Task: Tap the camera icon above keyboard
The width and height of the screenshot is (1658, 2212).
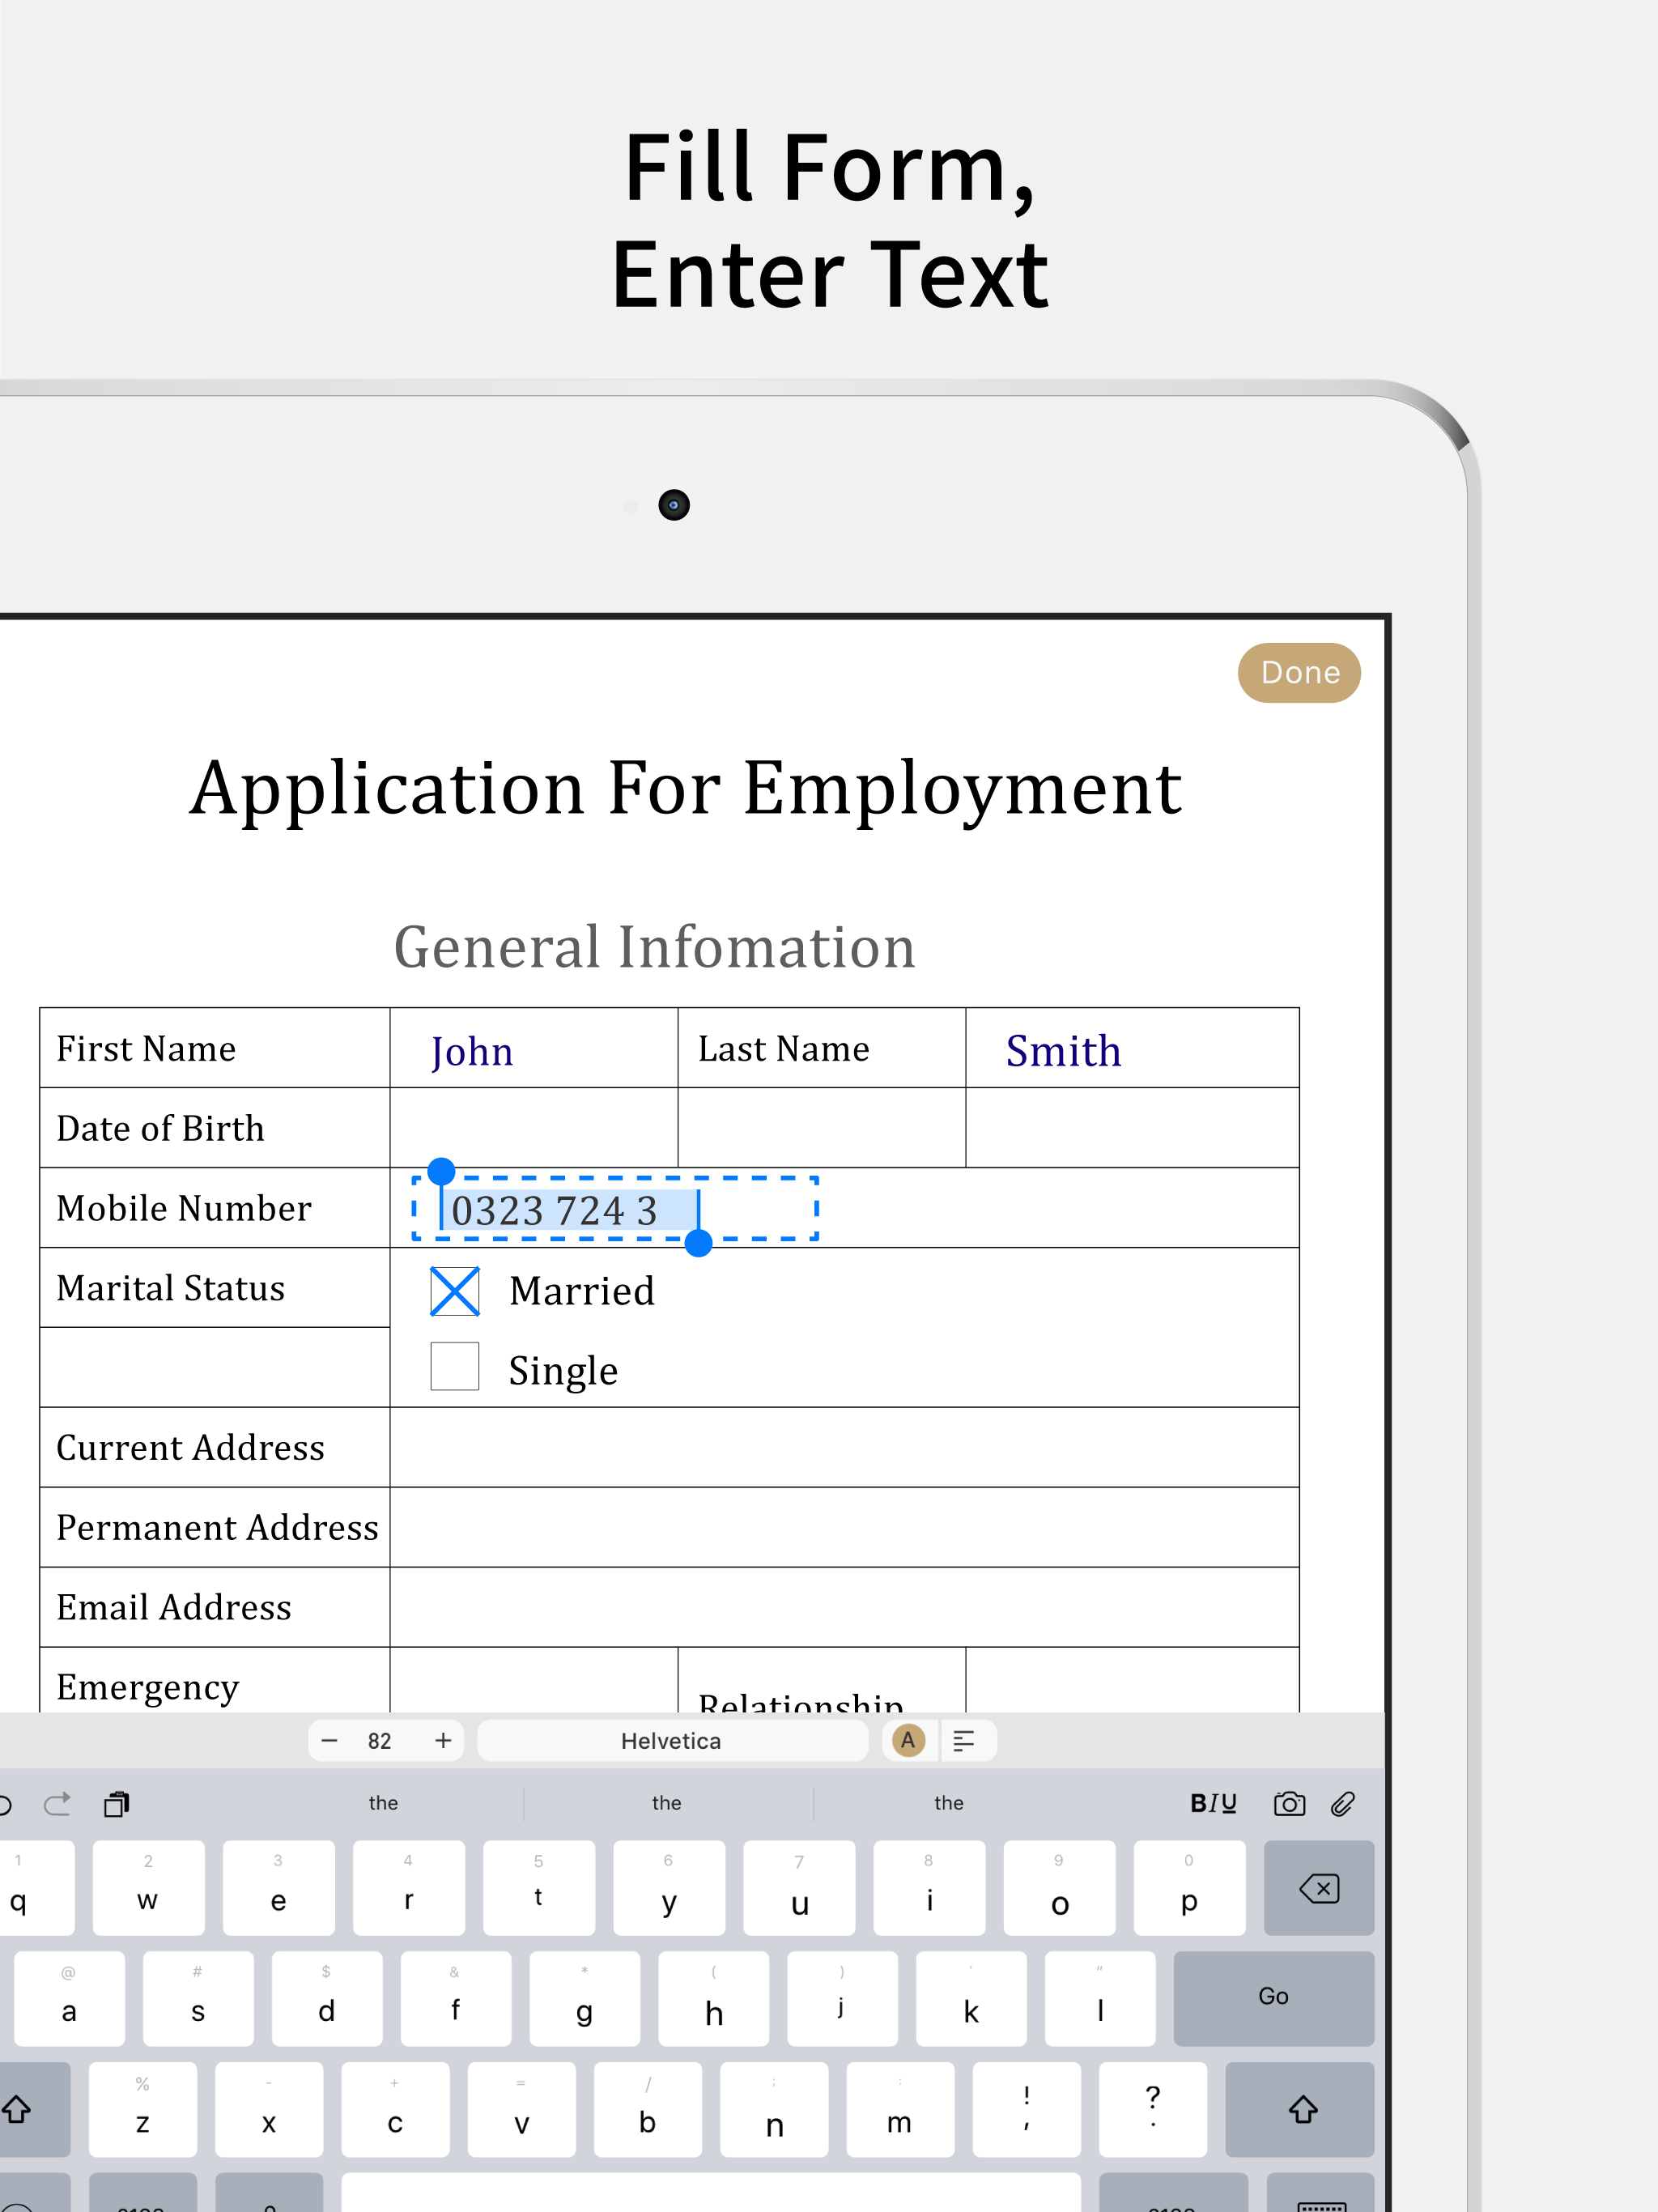Action: (1289, 1803)
